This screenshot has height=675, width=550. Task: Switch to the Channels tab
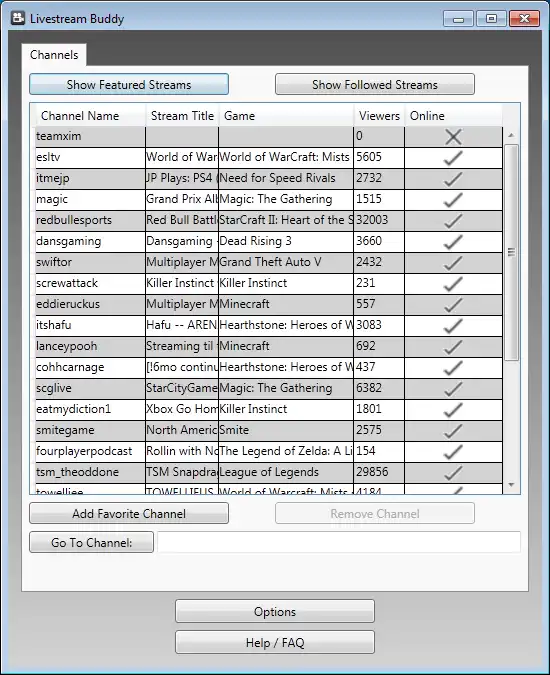click(x=54, y=55)
